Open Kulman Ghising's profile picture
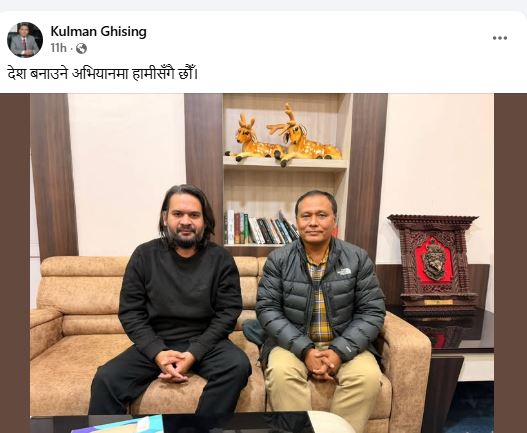The width and height of the screenshot is (527, 433). (25, 40)
